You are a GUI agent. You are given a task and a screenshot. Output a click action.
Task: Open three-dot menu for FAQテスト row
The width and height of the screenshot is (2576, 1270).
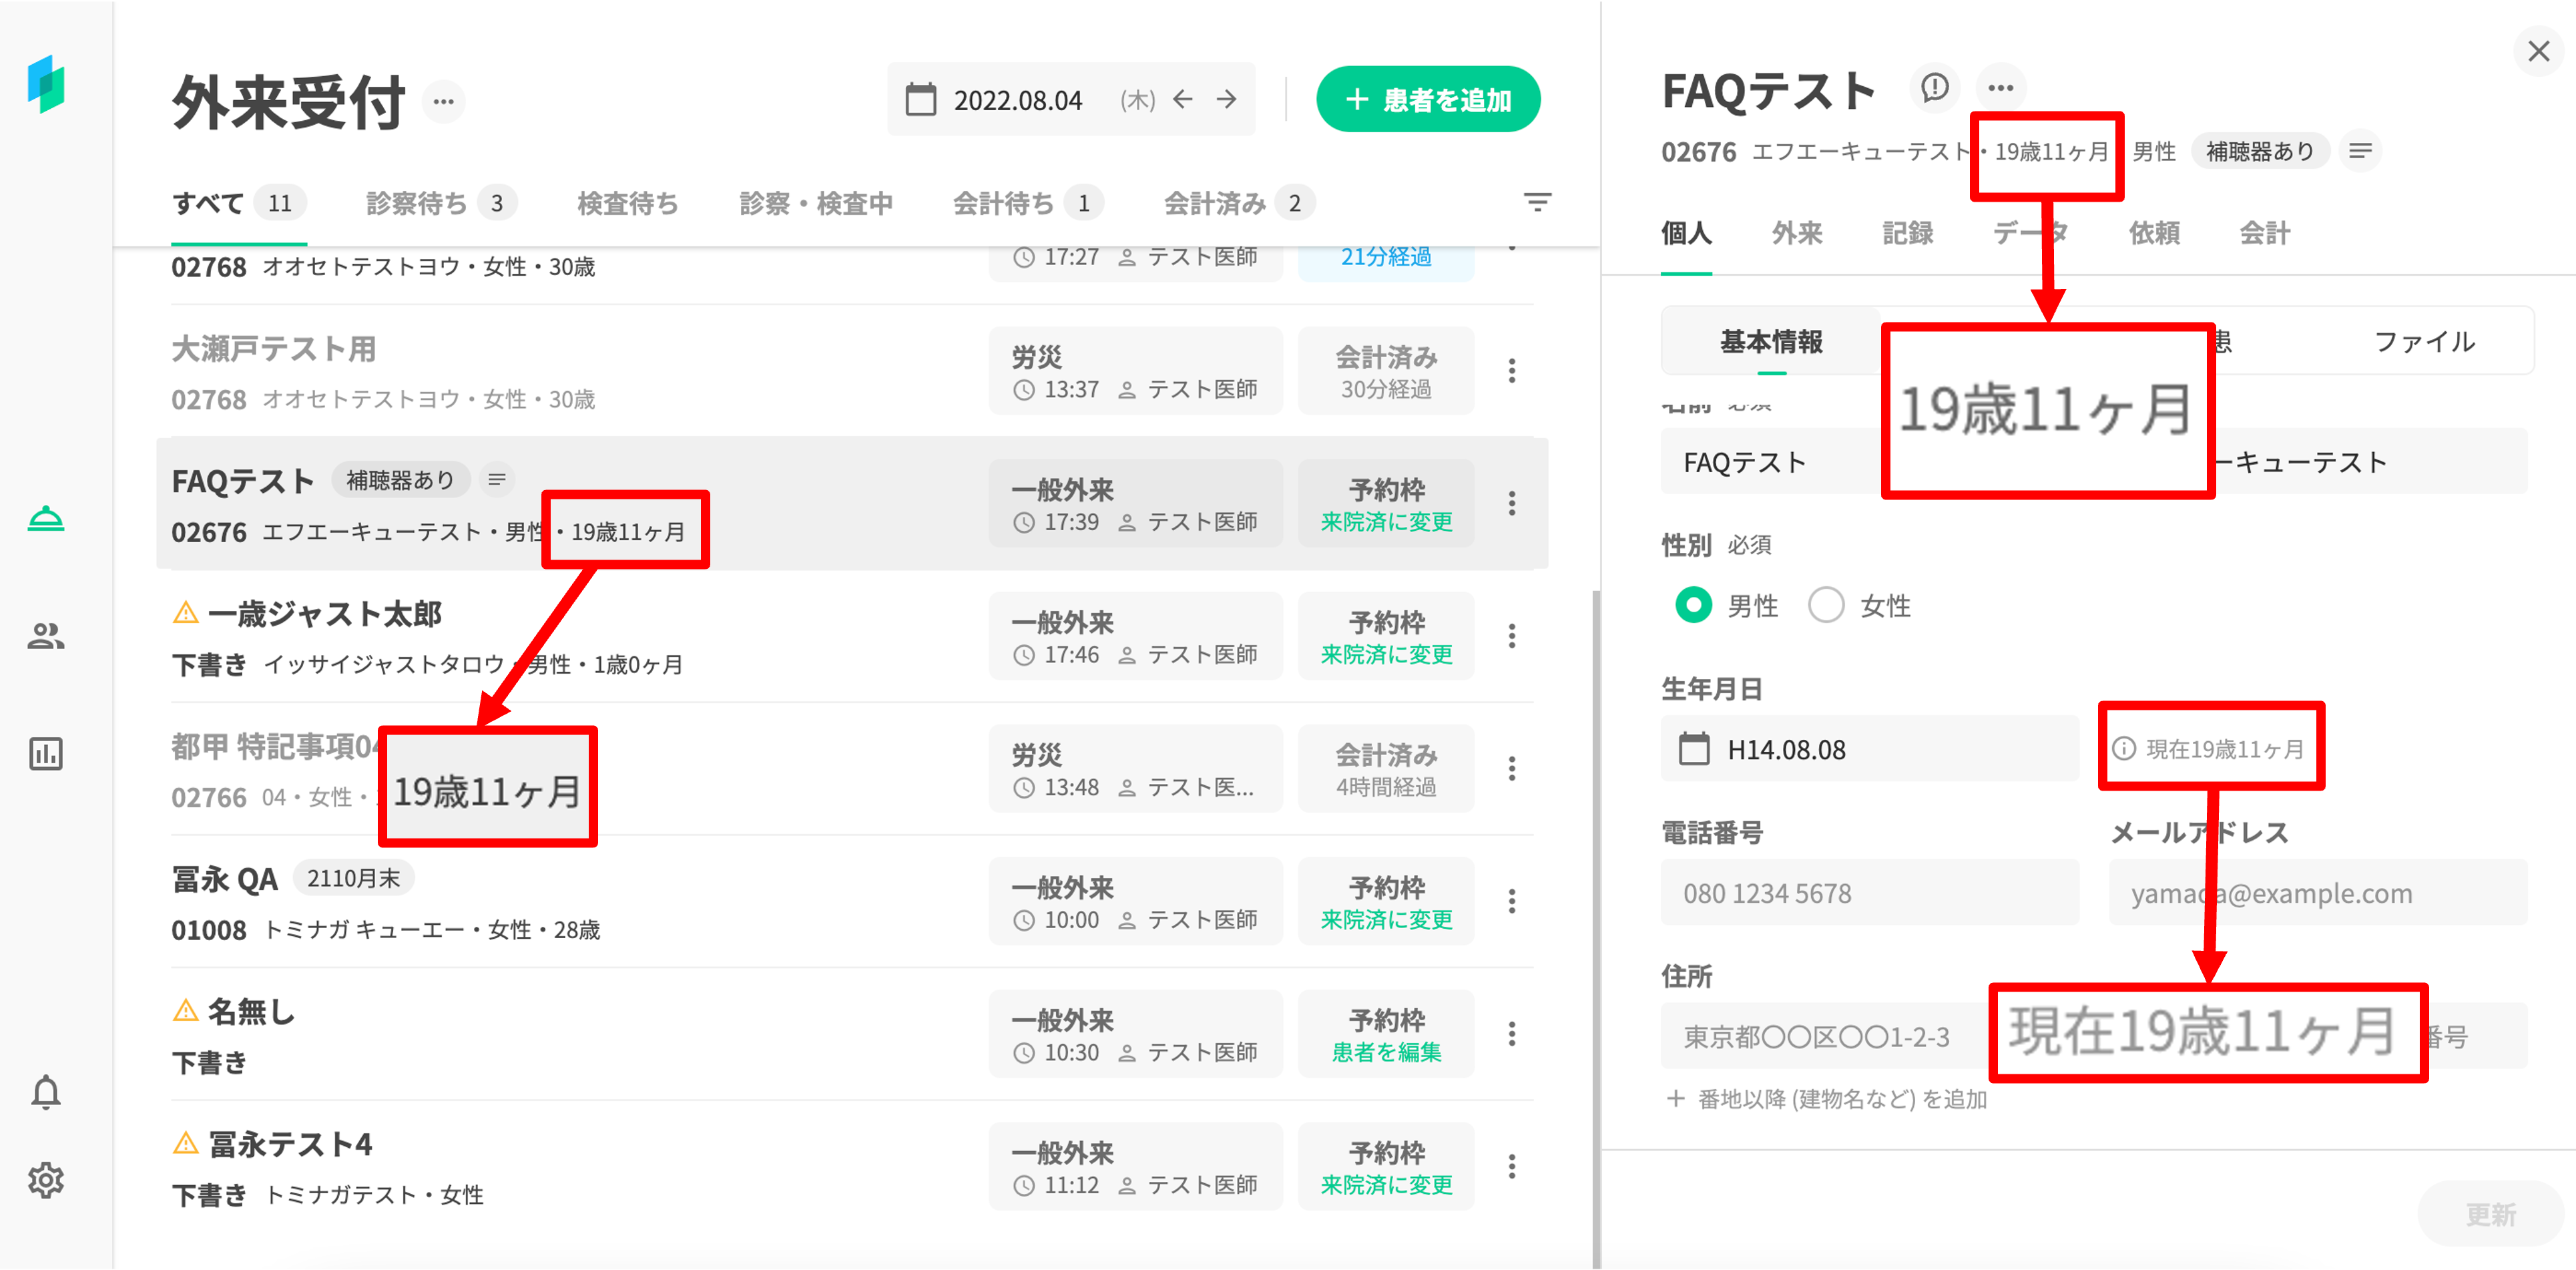click(1511, 503)
